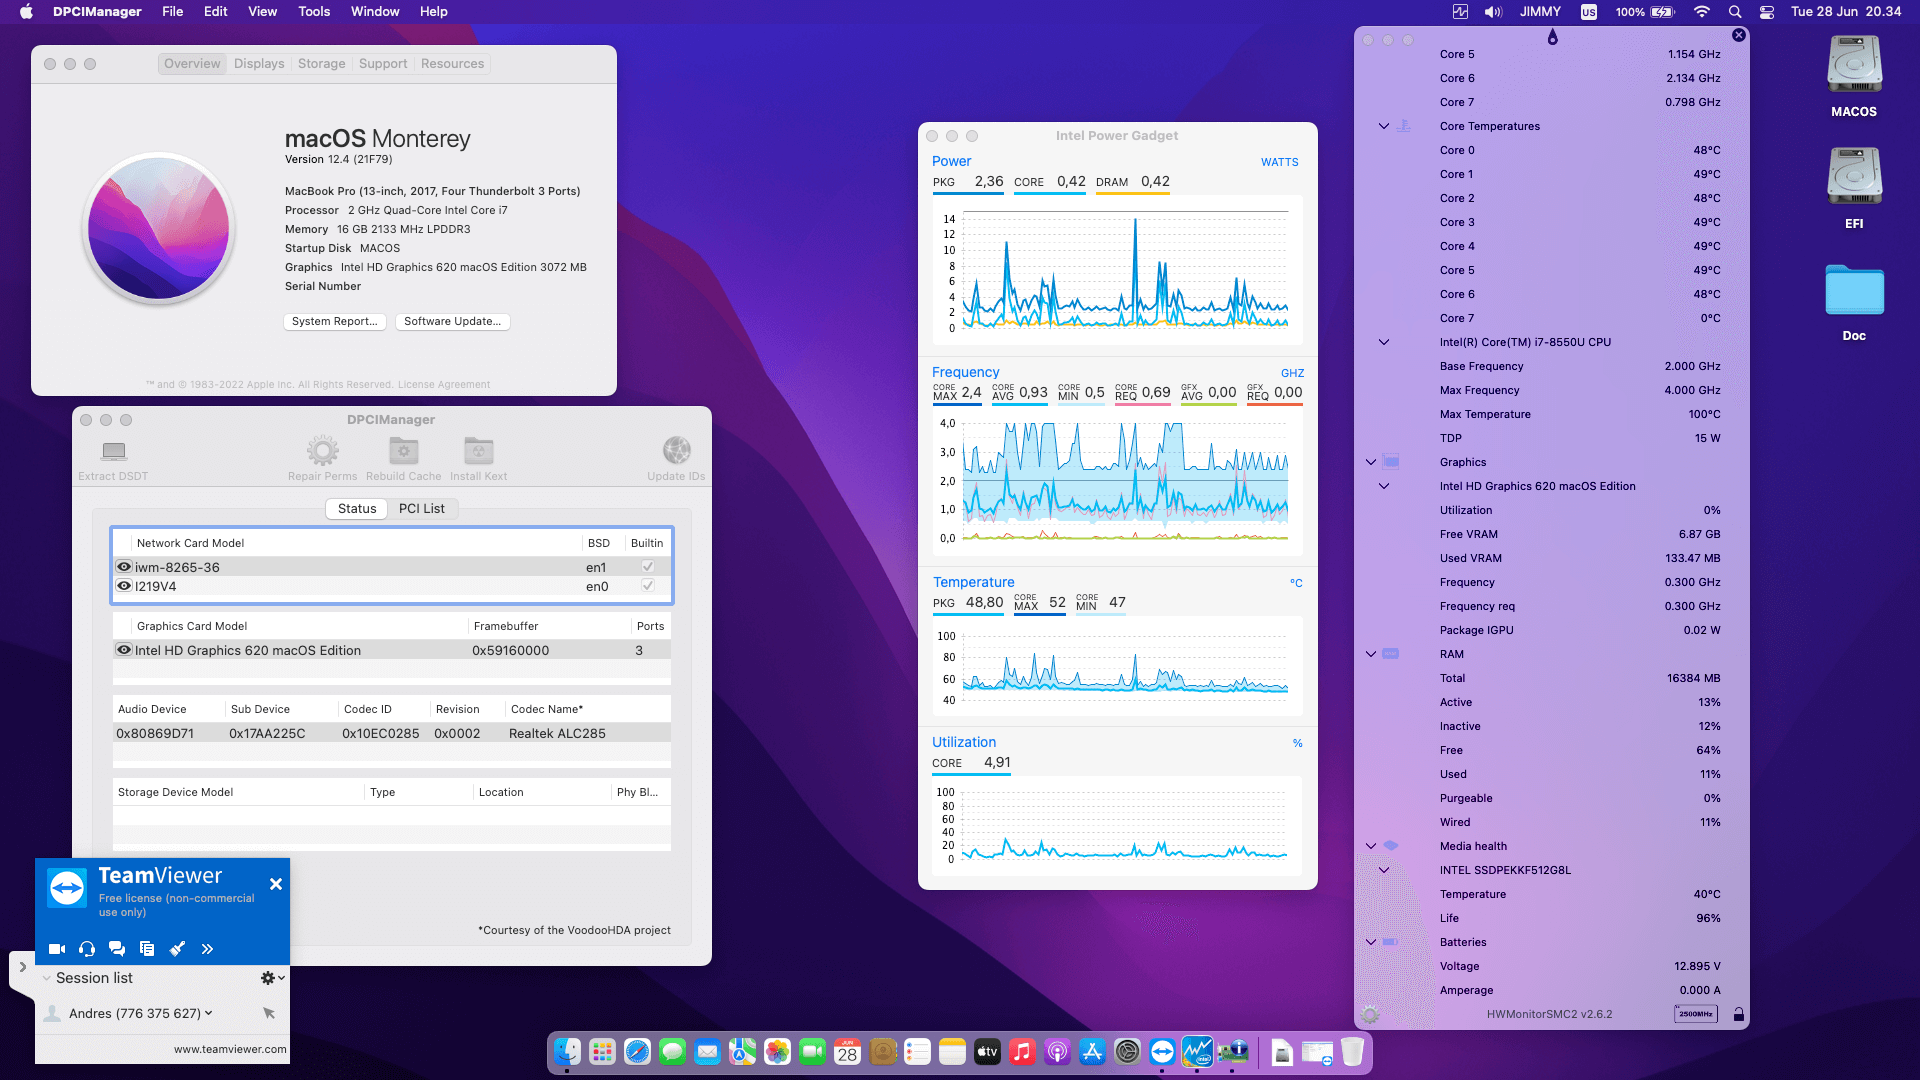This screenshot has height=1080, width=1920.
Task: Open TeamViewer file box icon
Action: tap(147, 949)
